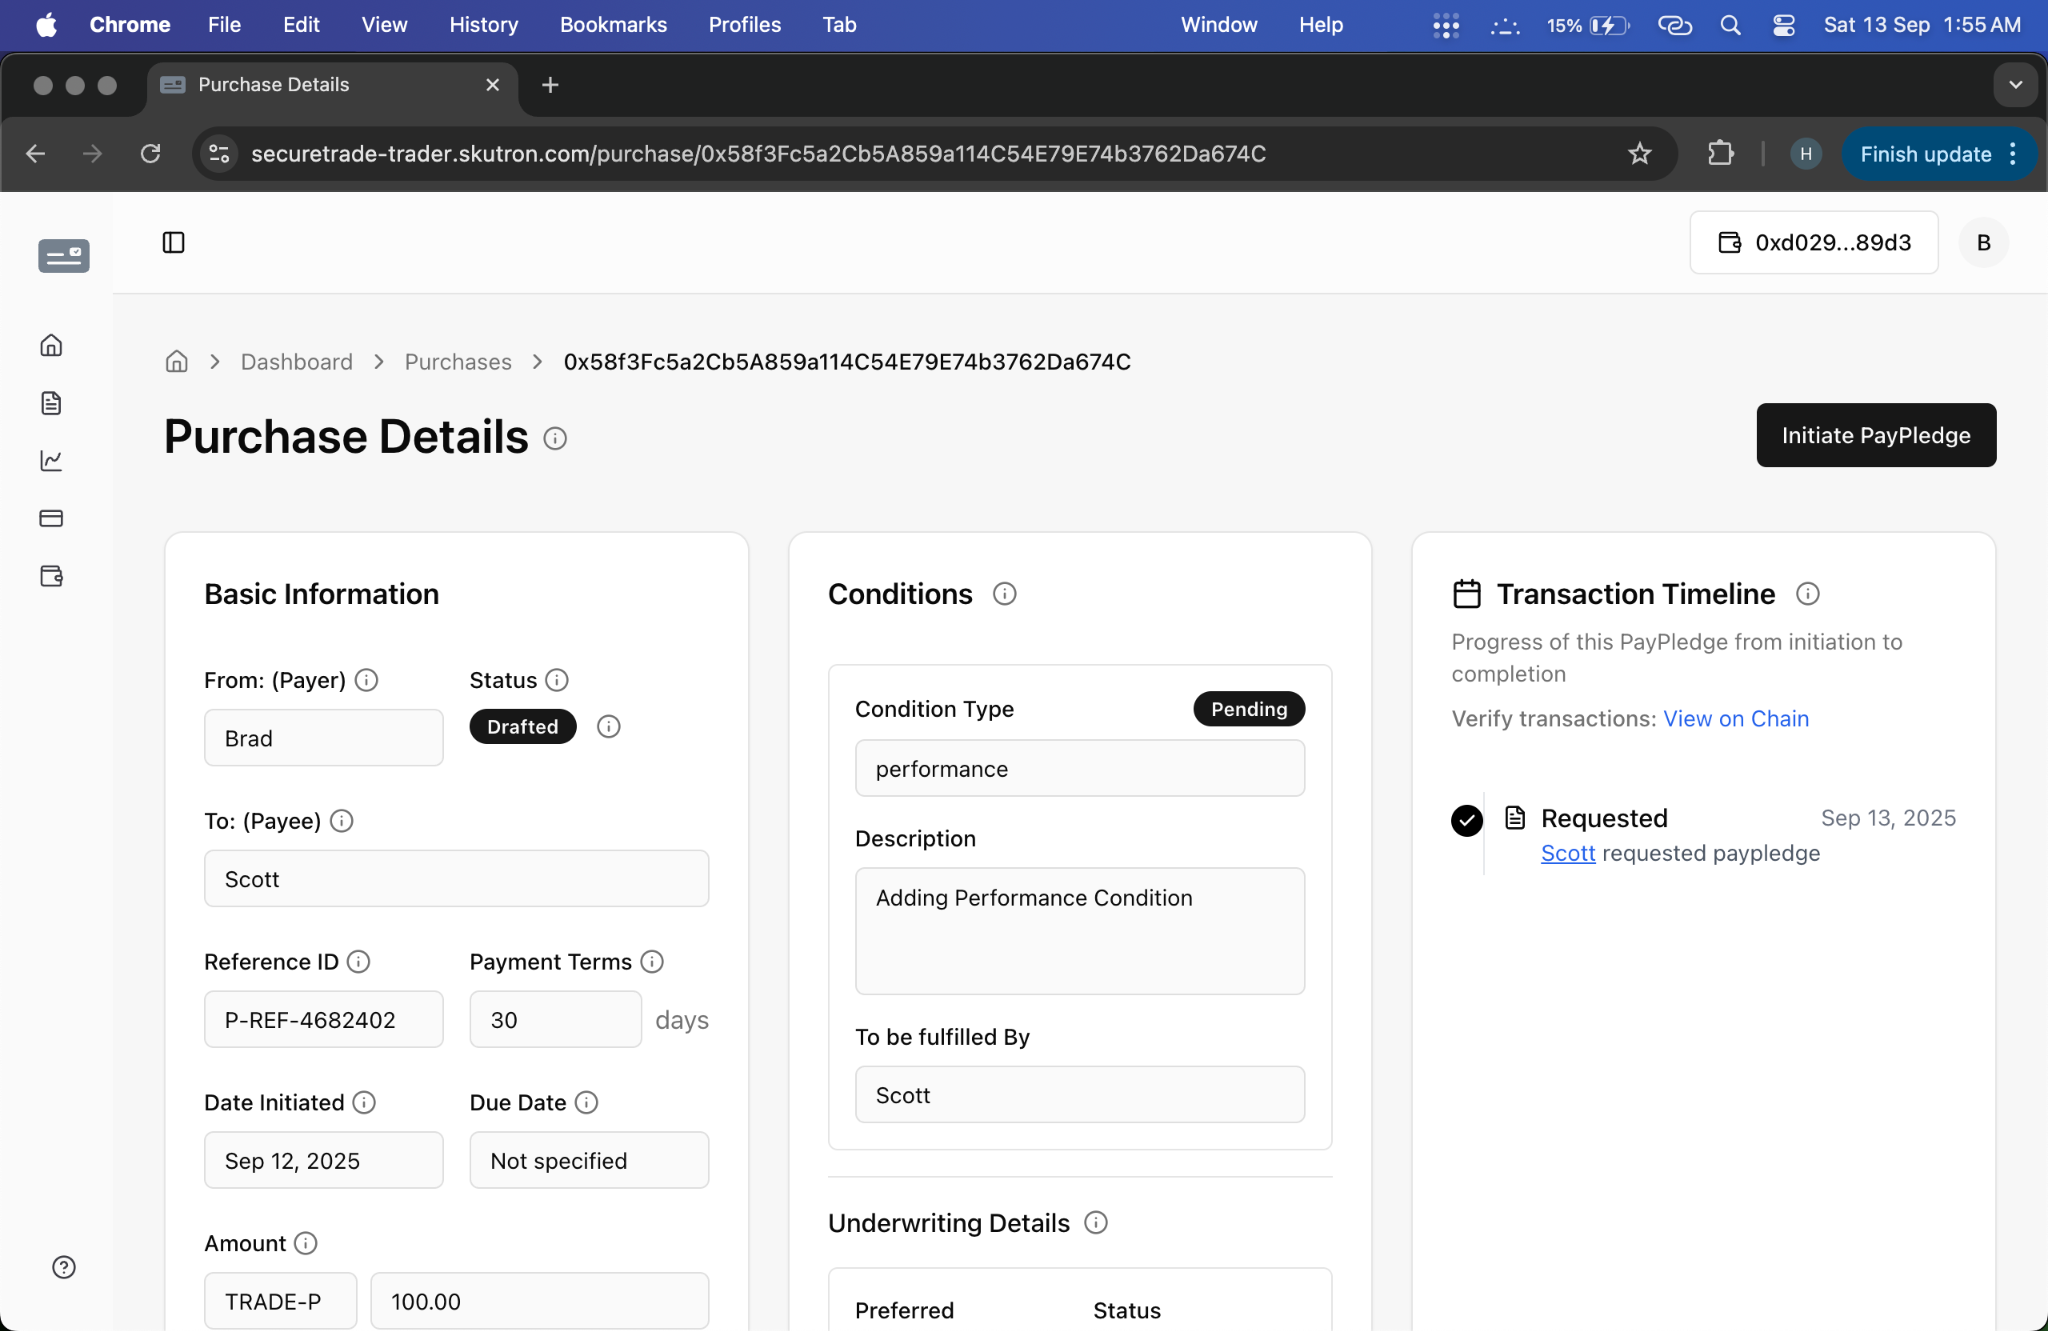Open the wallet icon in sidebar
The width and height of the screenshot is (2048, 1331).
pos(51,576)
